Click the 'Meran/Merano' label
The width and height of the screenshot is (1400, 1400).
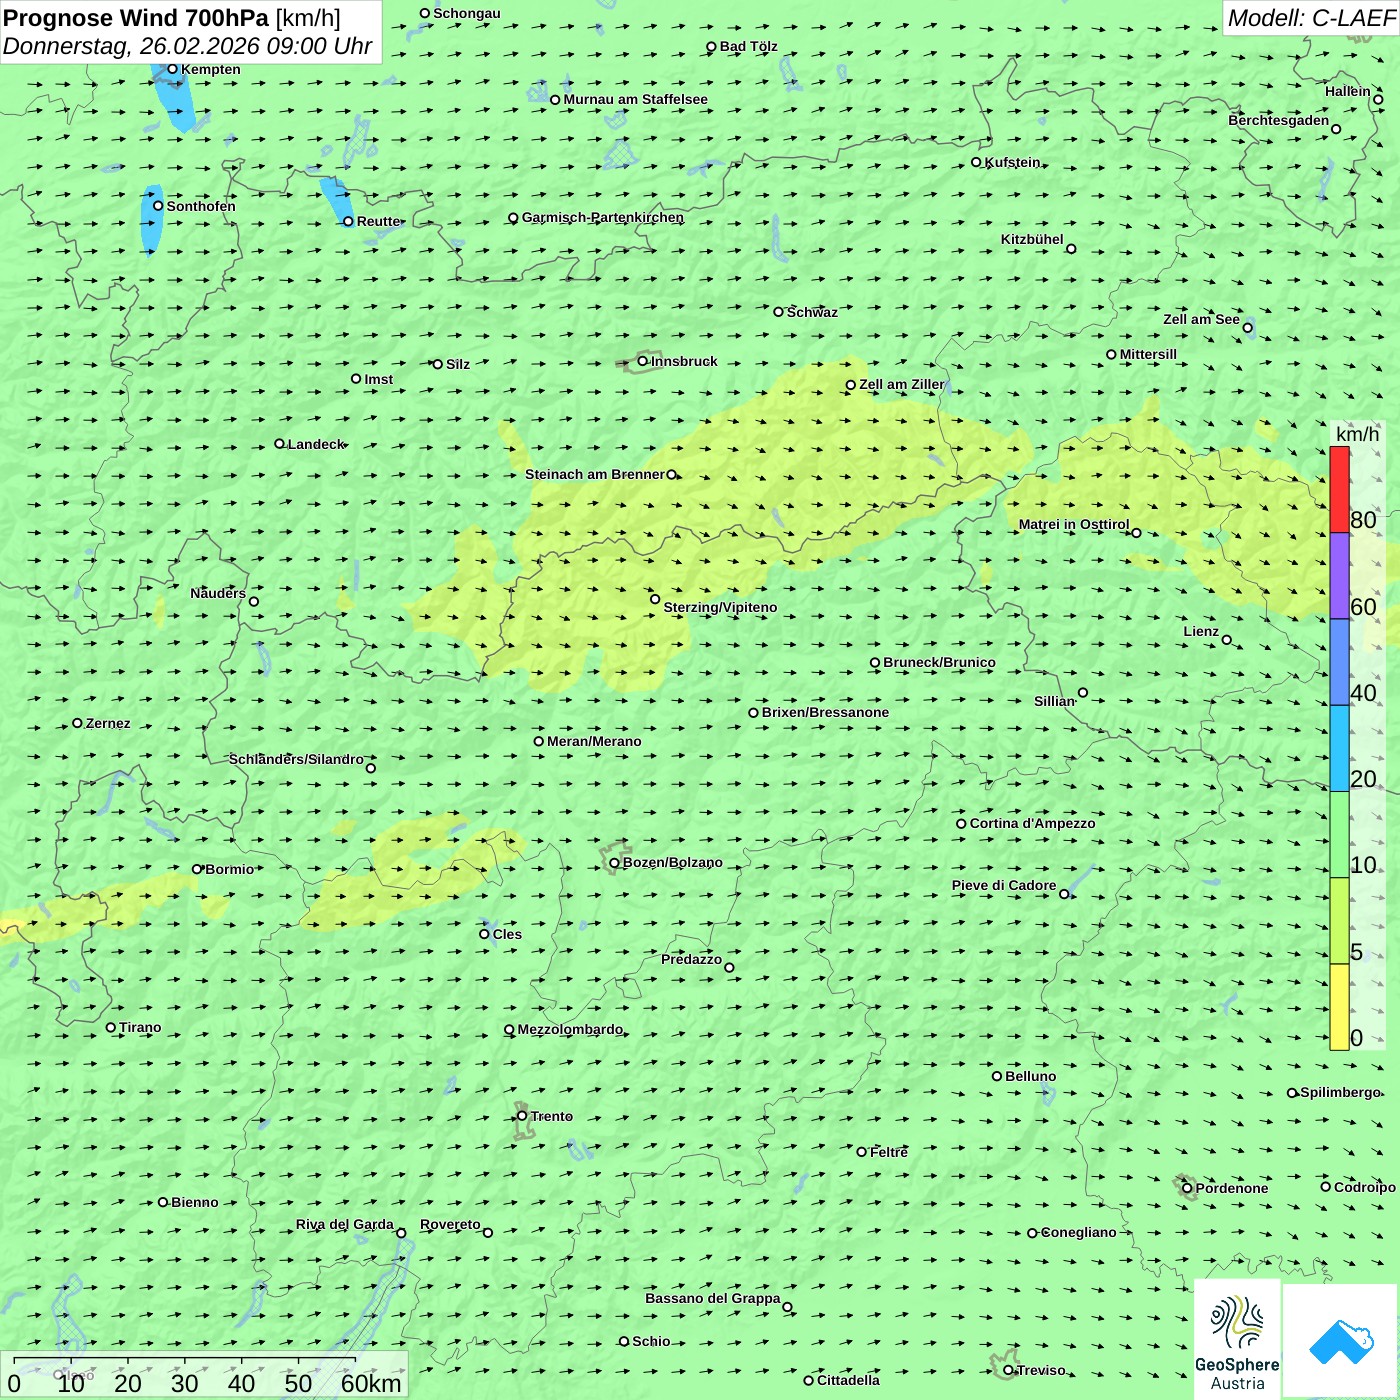pyautogui.click(x=594, y=741)
